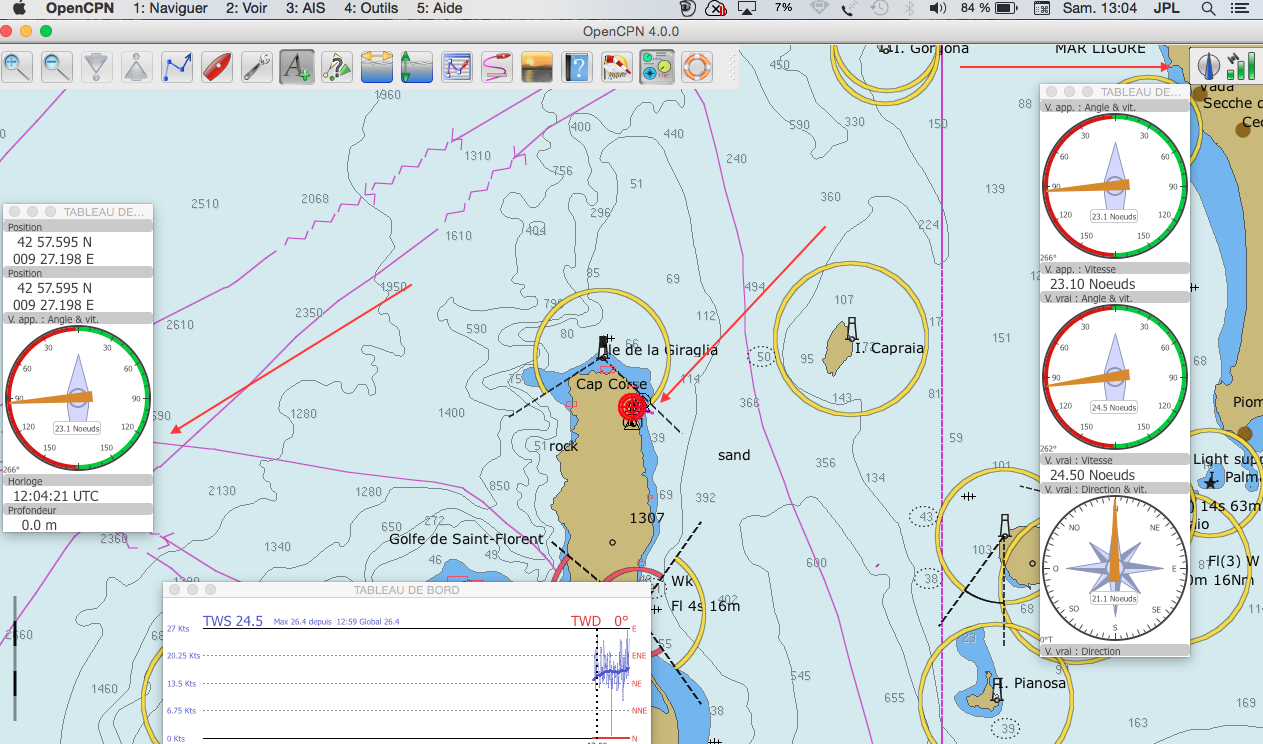Open the Outils menu
1263x744 pixels.
click(x=372, y=8)
